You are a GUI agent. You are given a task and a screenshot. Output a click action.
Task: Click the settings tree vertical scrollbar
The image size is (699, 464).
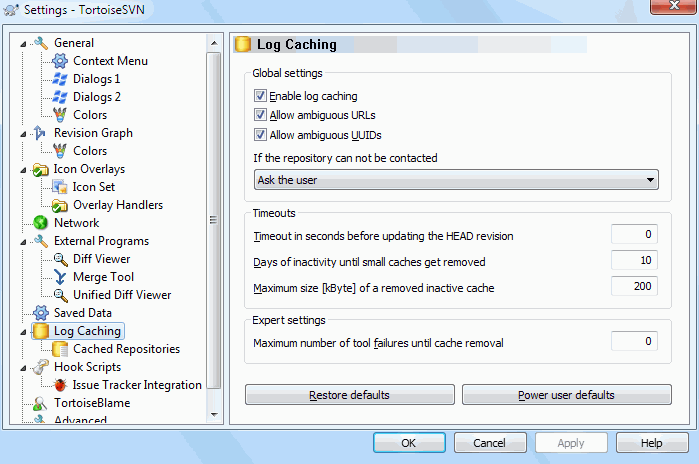pos(214,220)
